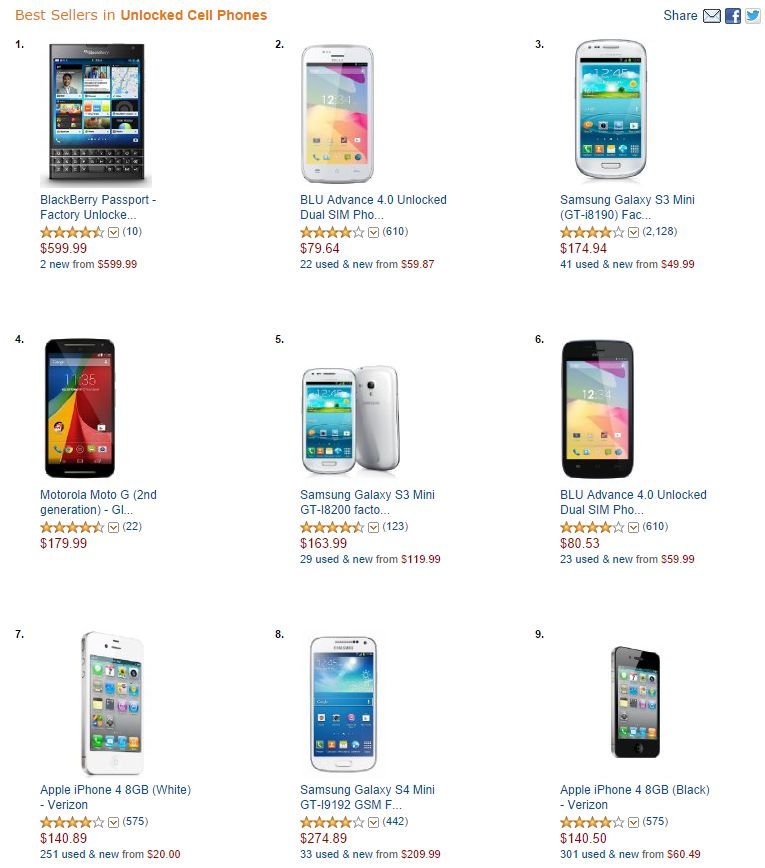Share on Facebook icon

point(733,15)
